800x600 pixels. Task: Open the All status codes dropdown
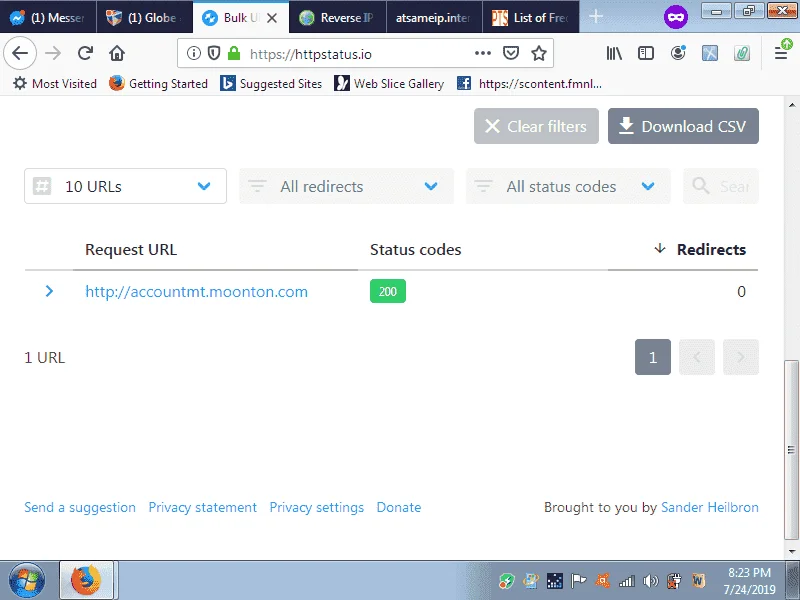click(x=568, y=186)
